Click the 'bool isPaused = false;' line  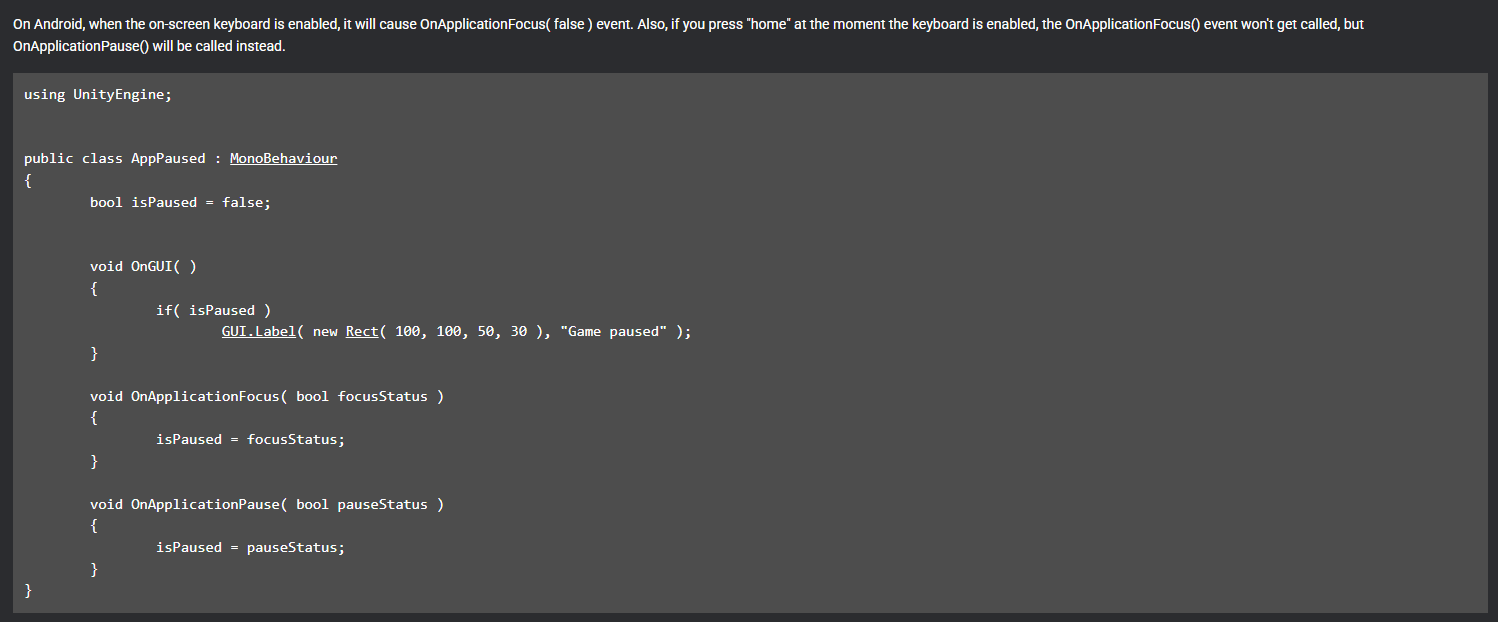pos(180,202)
